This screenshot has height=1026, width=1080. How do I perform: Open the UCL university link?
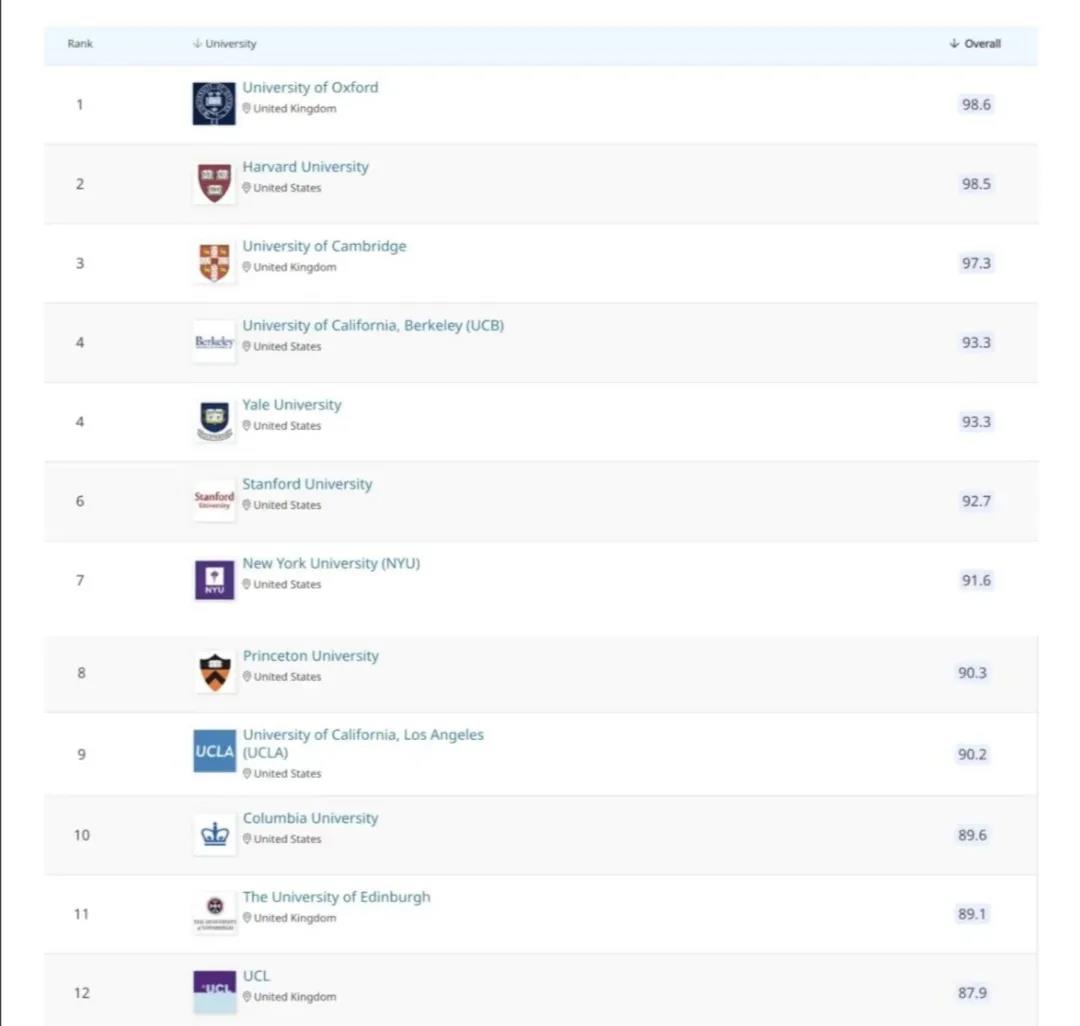[256, 976]
